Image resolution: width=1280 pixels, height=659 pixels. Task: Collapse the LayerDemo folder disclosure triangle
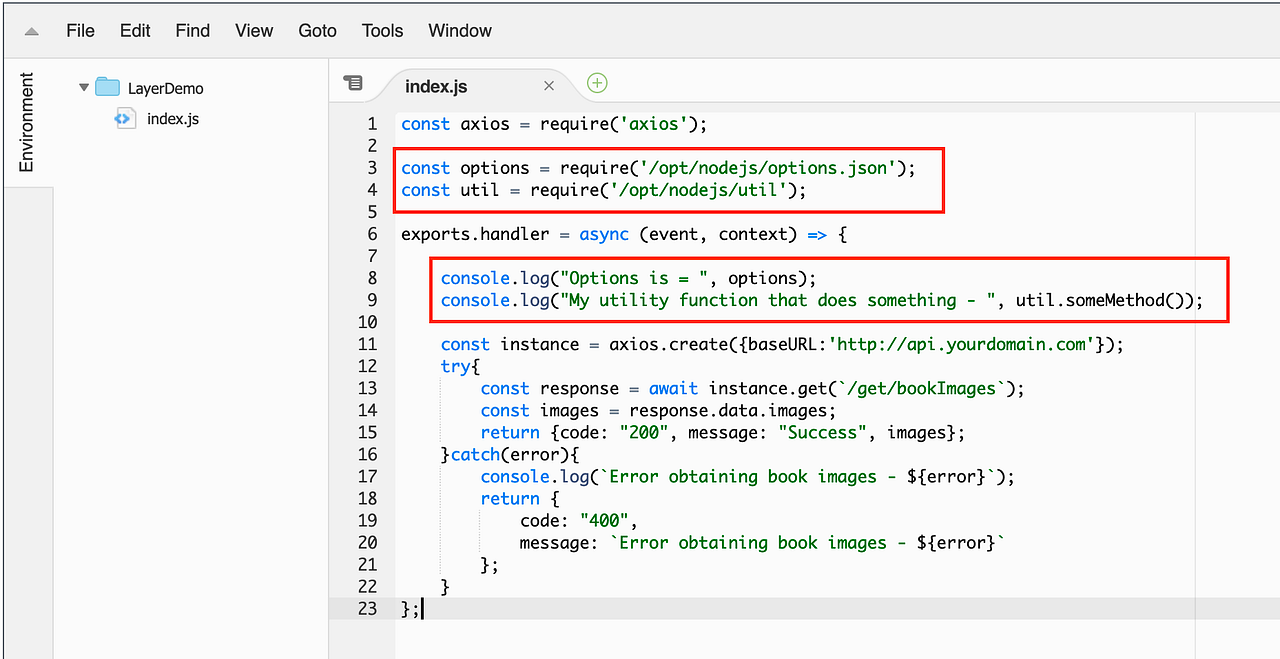click(x=84, y=87)
